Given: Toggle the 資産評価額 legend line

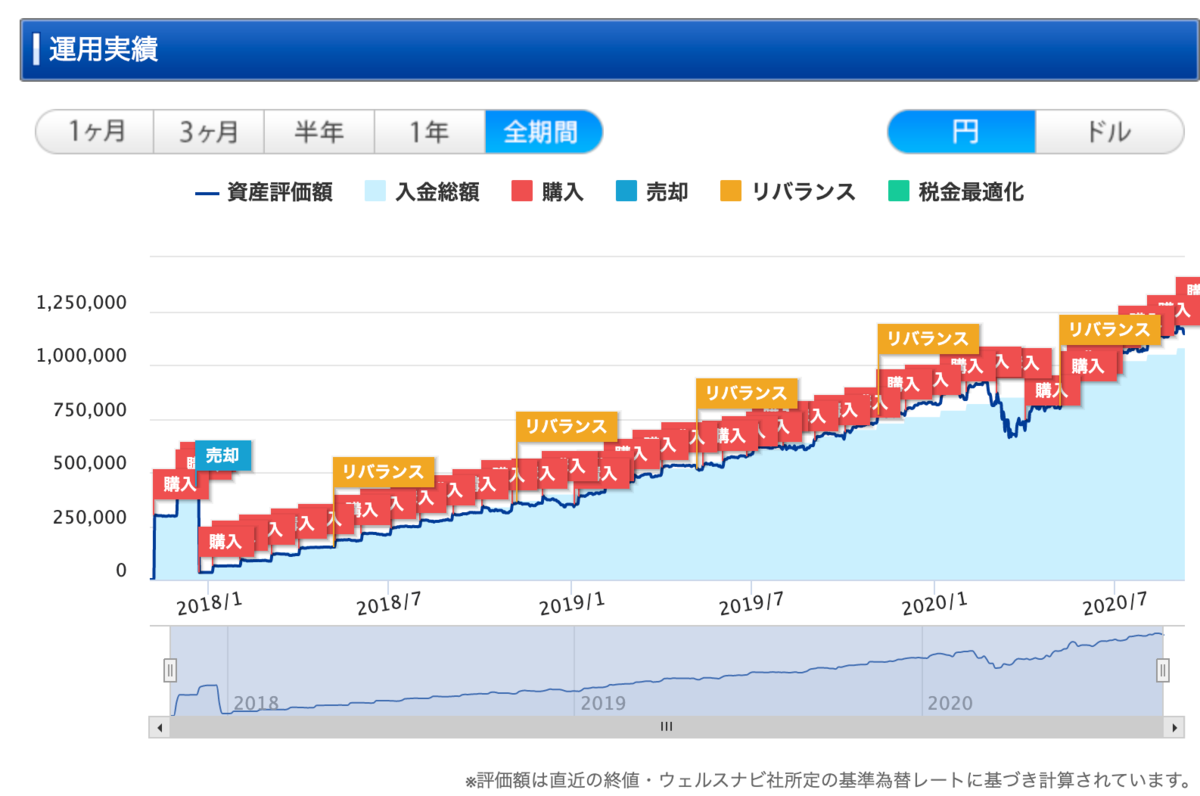Looking at the screenshot, I should [x=263, y=192].
